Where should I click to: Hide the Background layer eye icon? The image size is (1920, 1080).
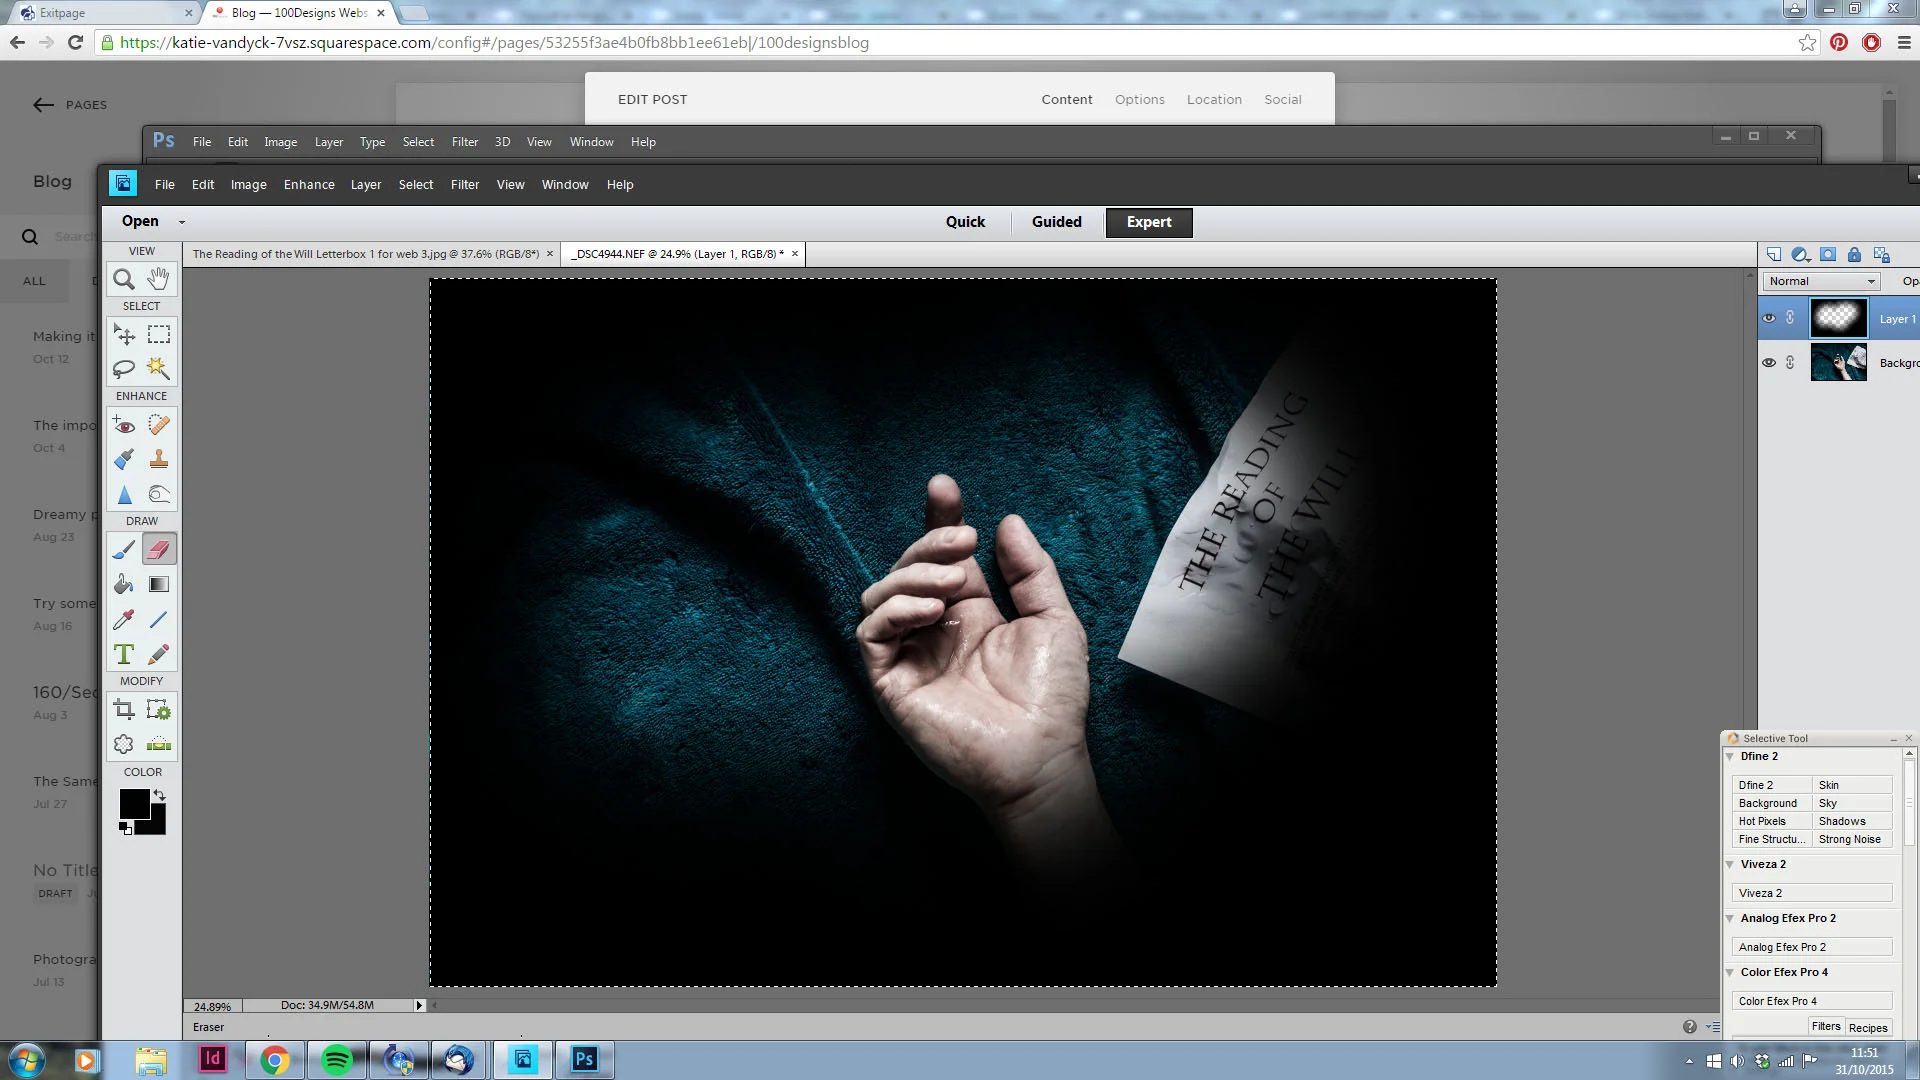coord(1769,362)
